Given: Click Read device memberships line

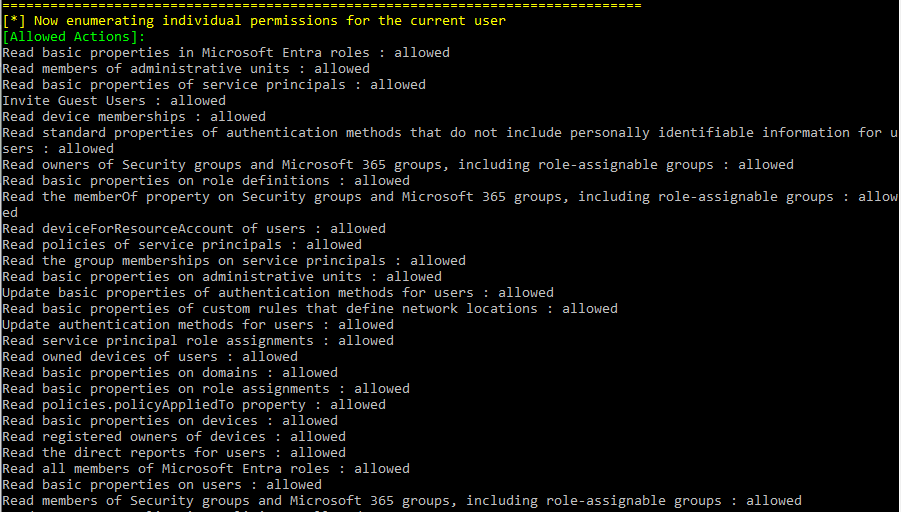Looking at the screenshot, I should [134, 117].
